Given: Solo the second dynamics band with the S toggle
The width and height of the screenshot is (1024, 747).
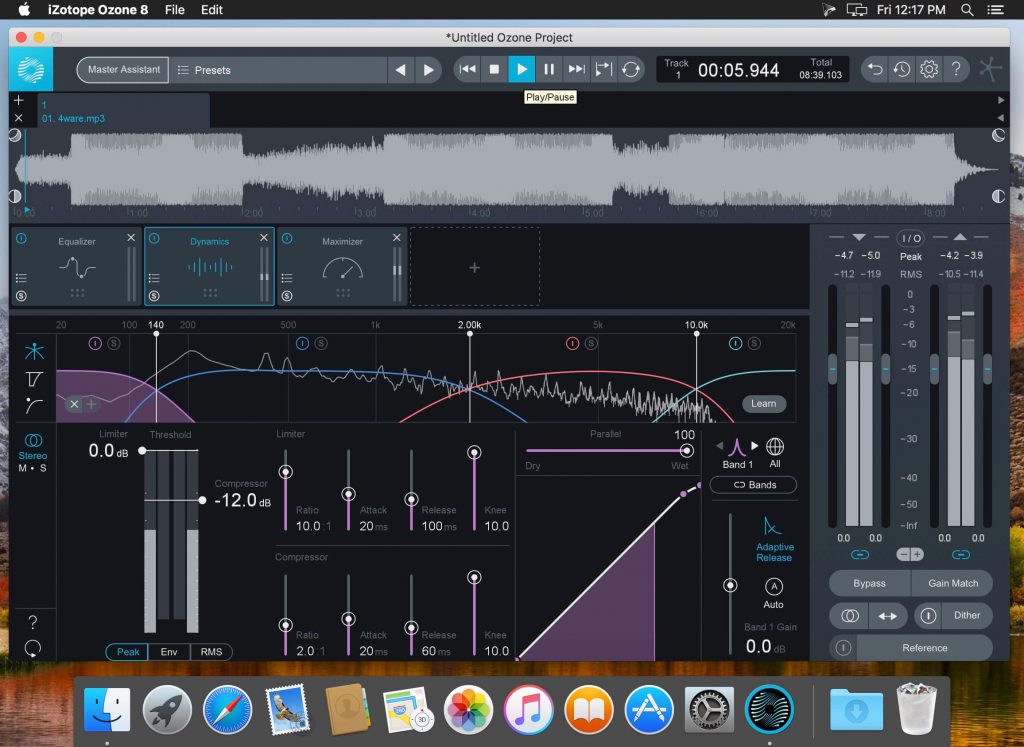Looking at the screenshot, I should (x=322, y=344).
